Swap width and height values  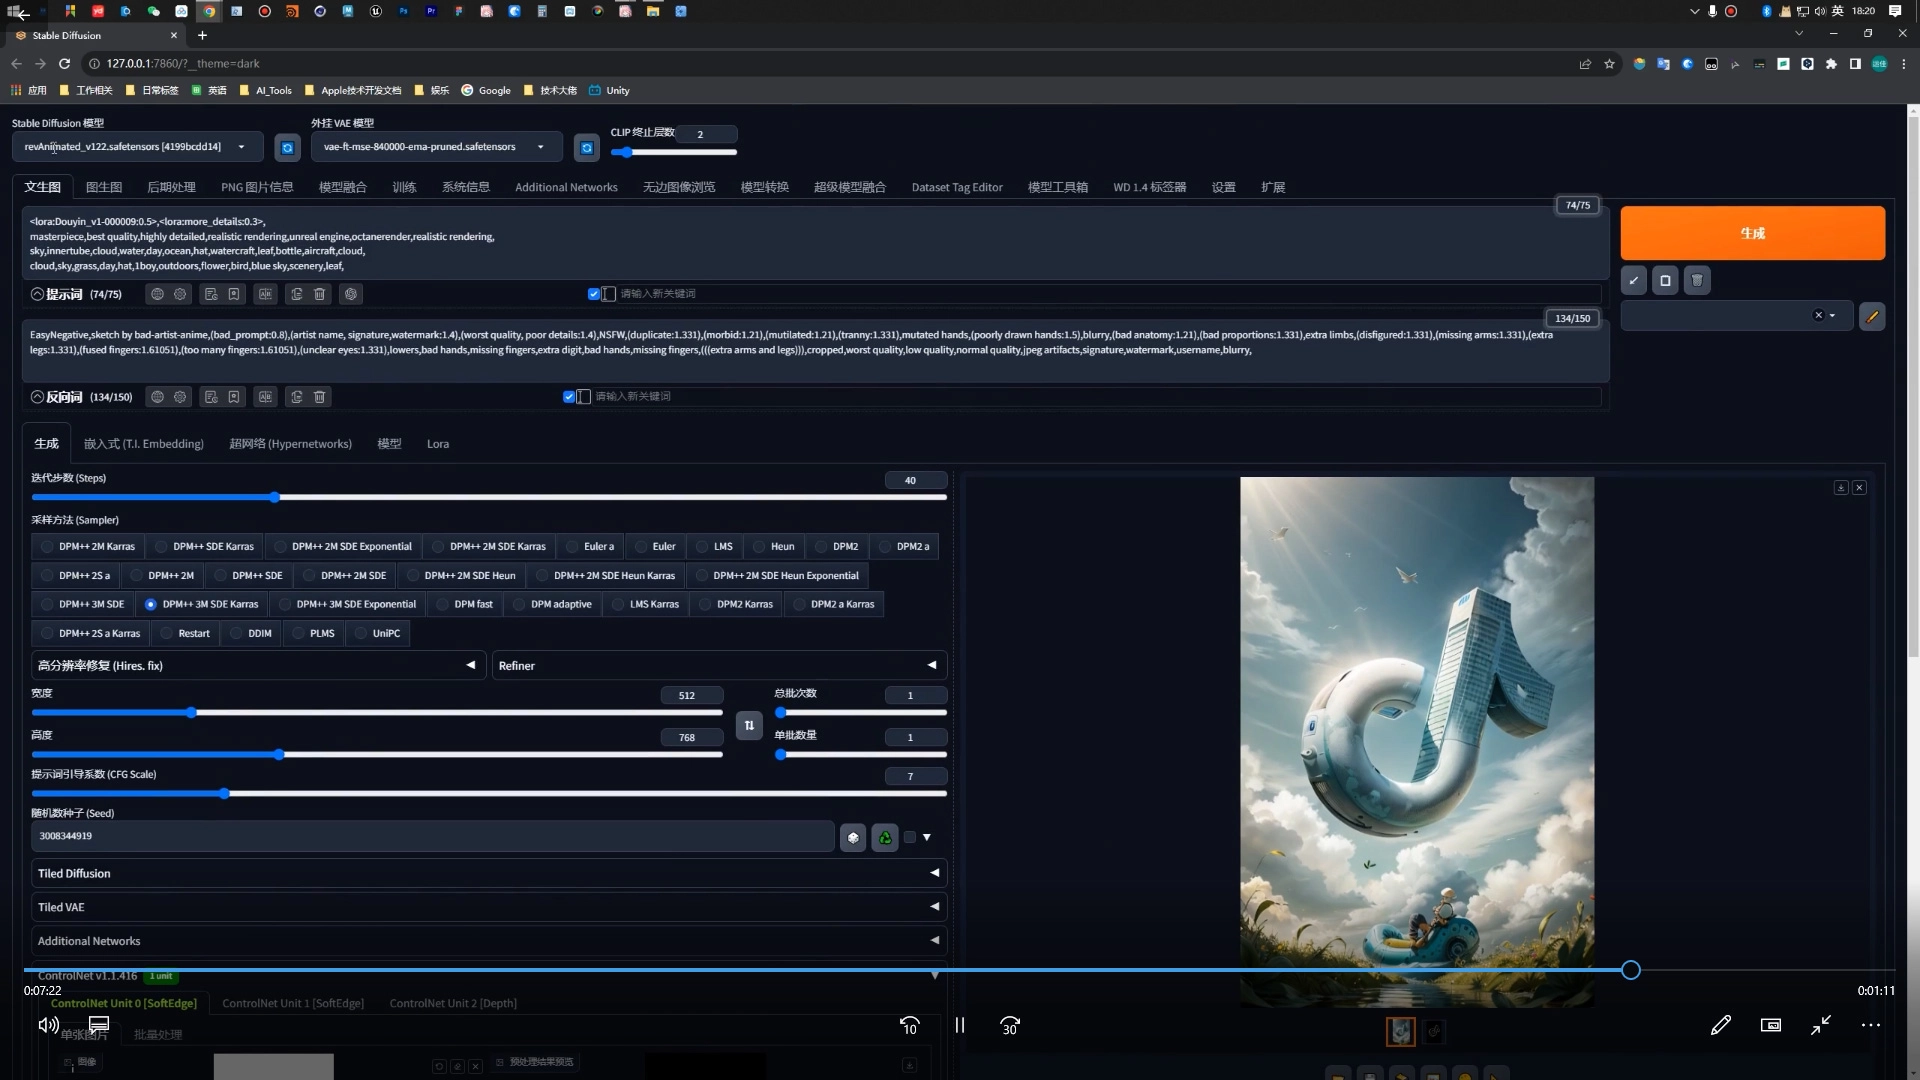(x=749, y=725)
